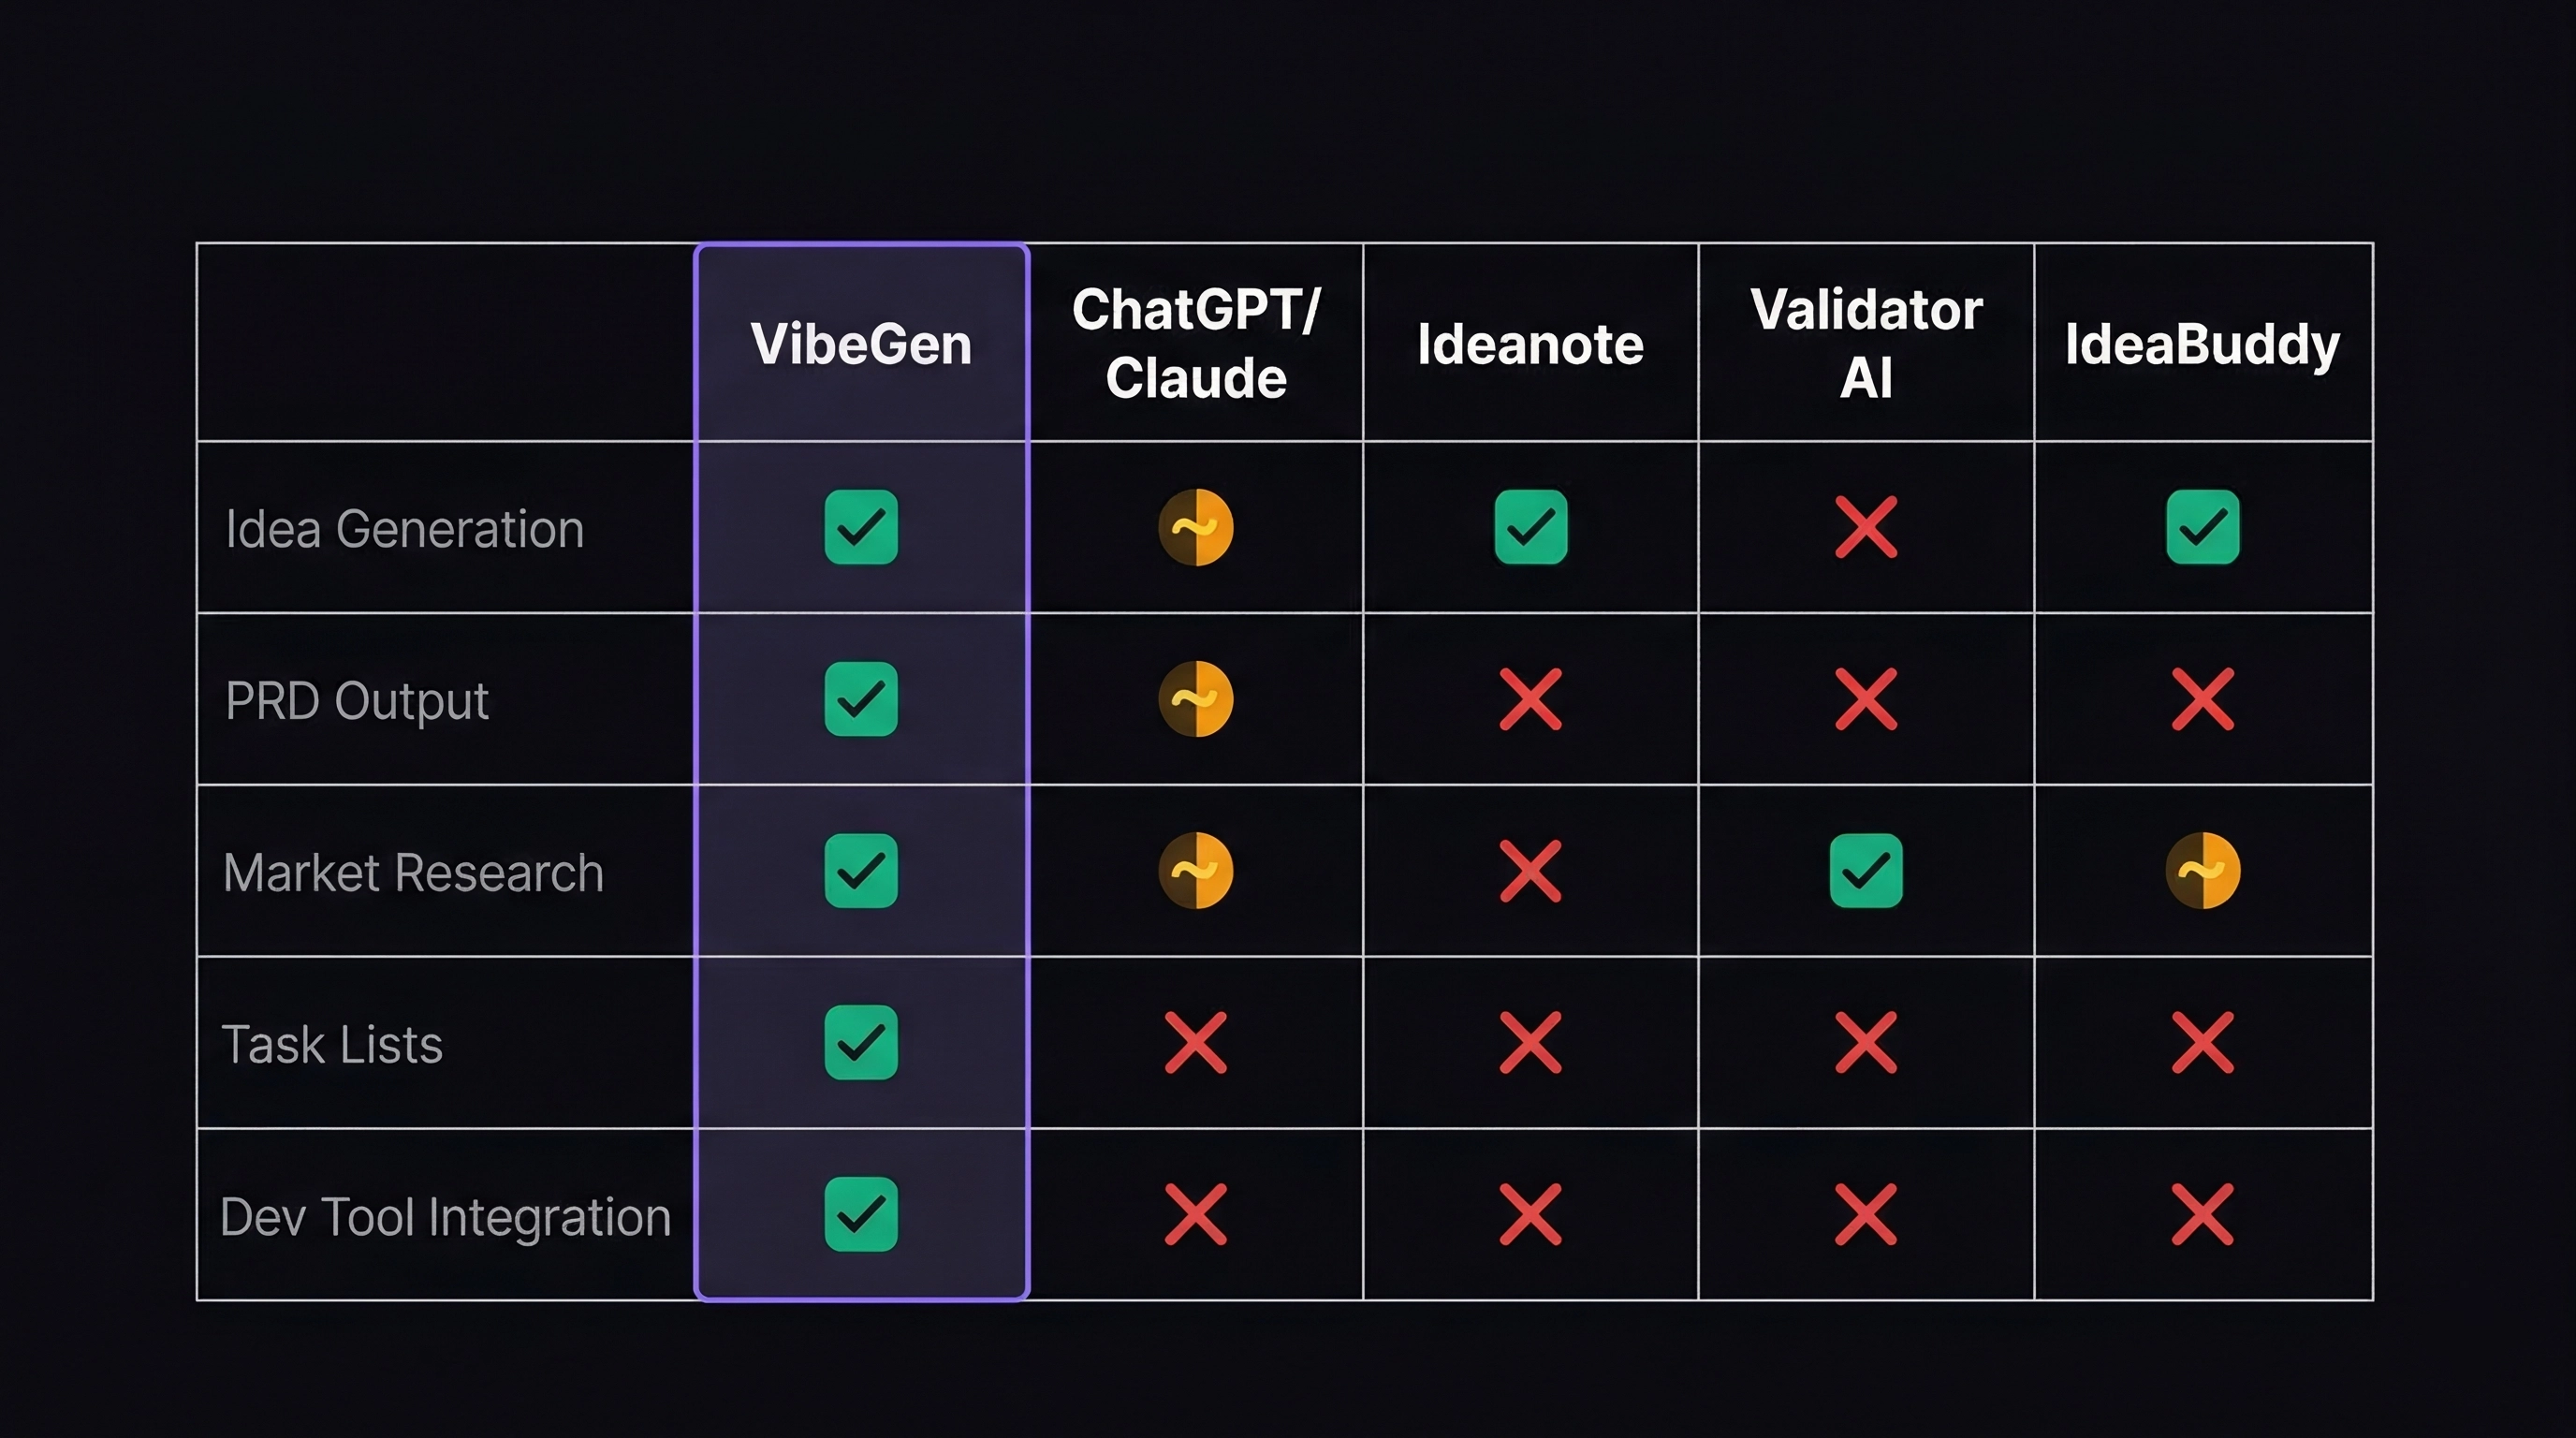
Task: Click VibeGen's Idea Generation green checkmark
Action: coord(861,527)
